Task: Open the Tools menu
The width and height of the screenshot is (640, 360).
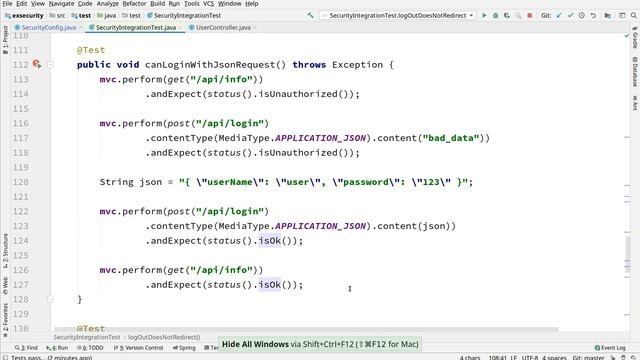Action: (x=192, y=4)
